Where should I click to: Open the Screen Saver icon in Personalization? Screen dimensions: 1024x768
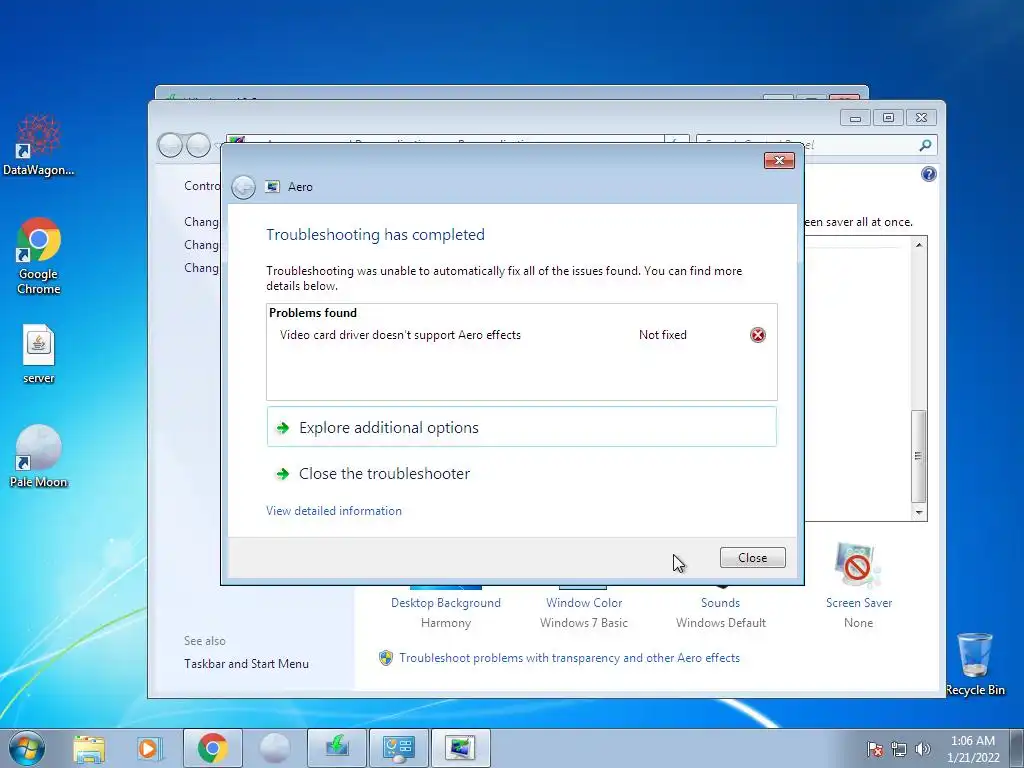coord(857,565)
